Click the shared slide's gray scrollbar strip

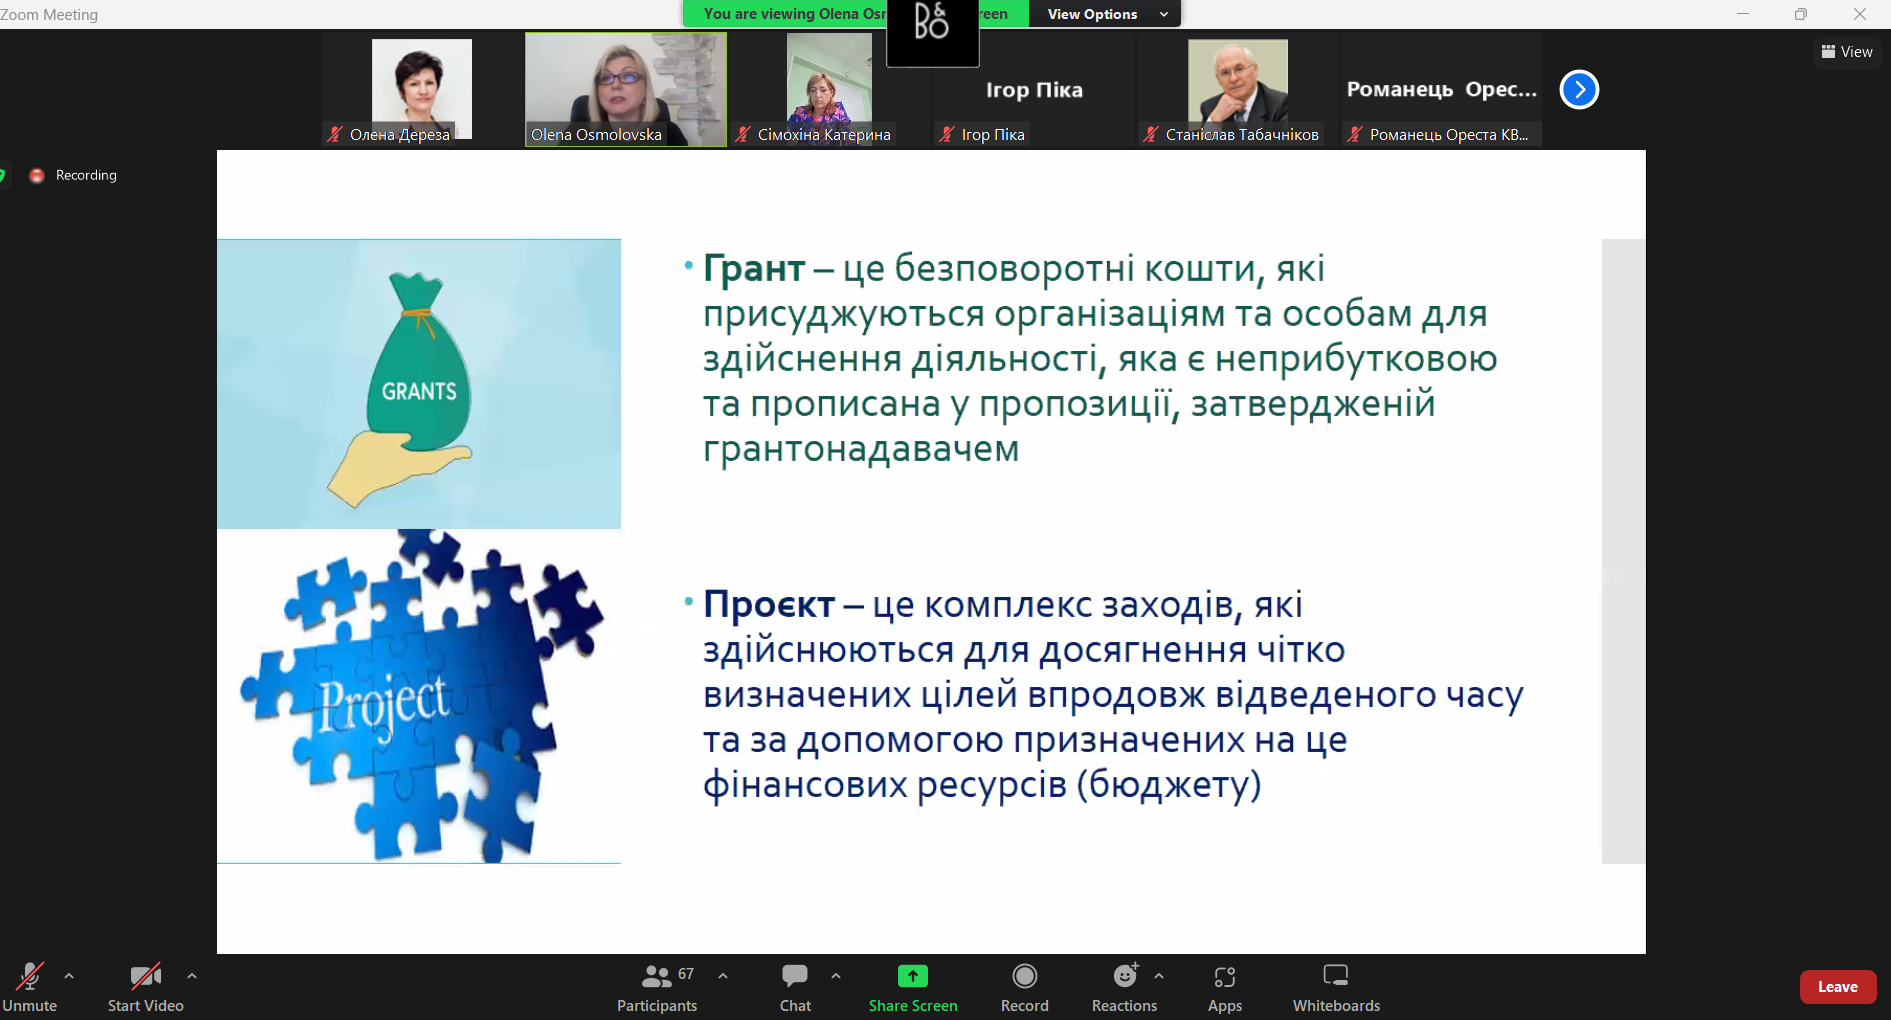tap(1624, 551)
